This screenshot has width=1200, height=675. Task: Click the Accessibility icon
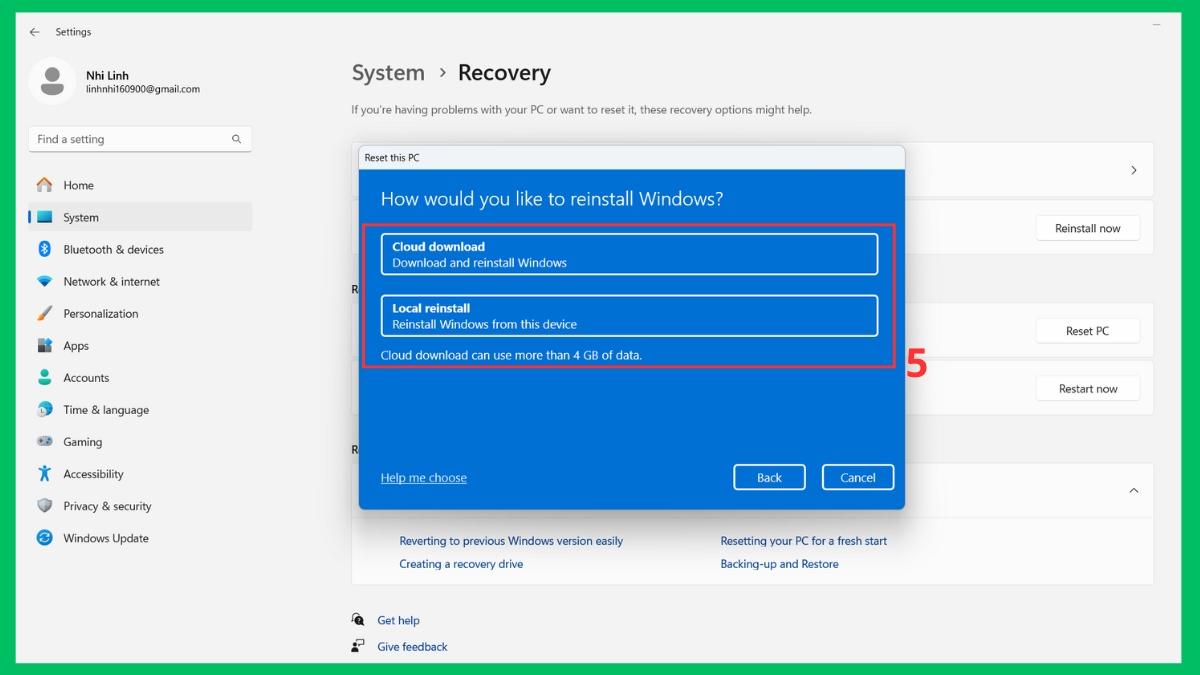click(45, 473)
